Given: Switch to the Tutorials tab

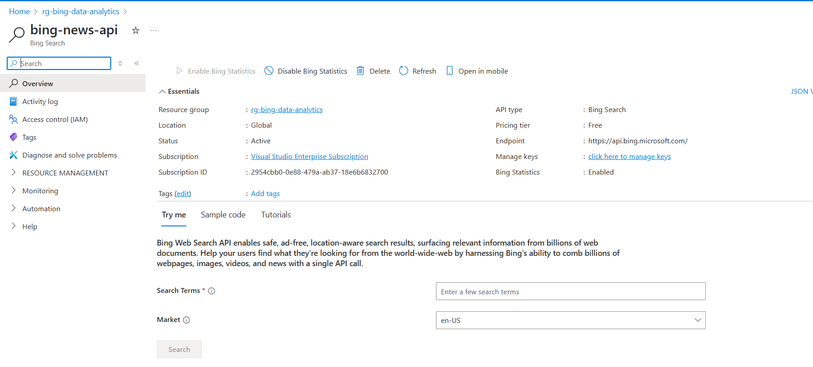Looking at the screenshot, I should 276,215.
